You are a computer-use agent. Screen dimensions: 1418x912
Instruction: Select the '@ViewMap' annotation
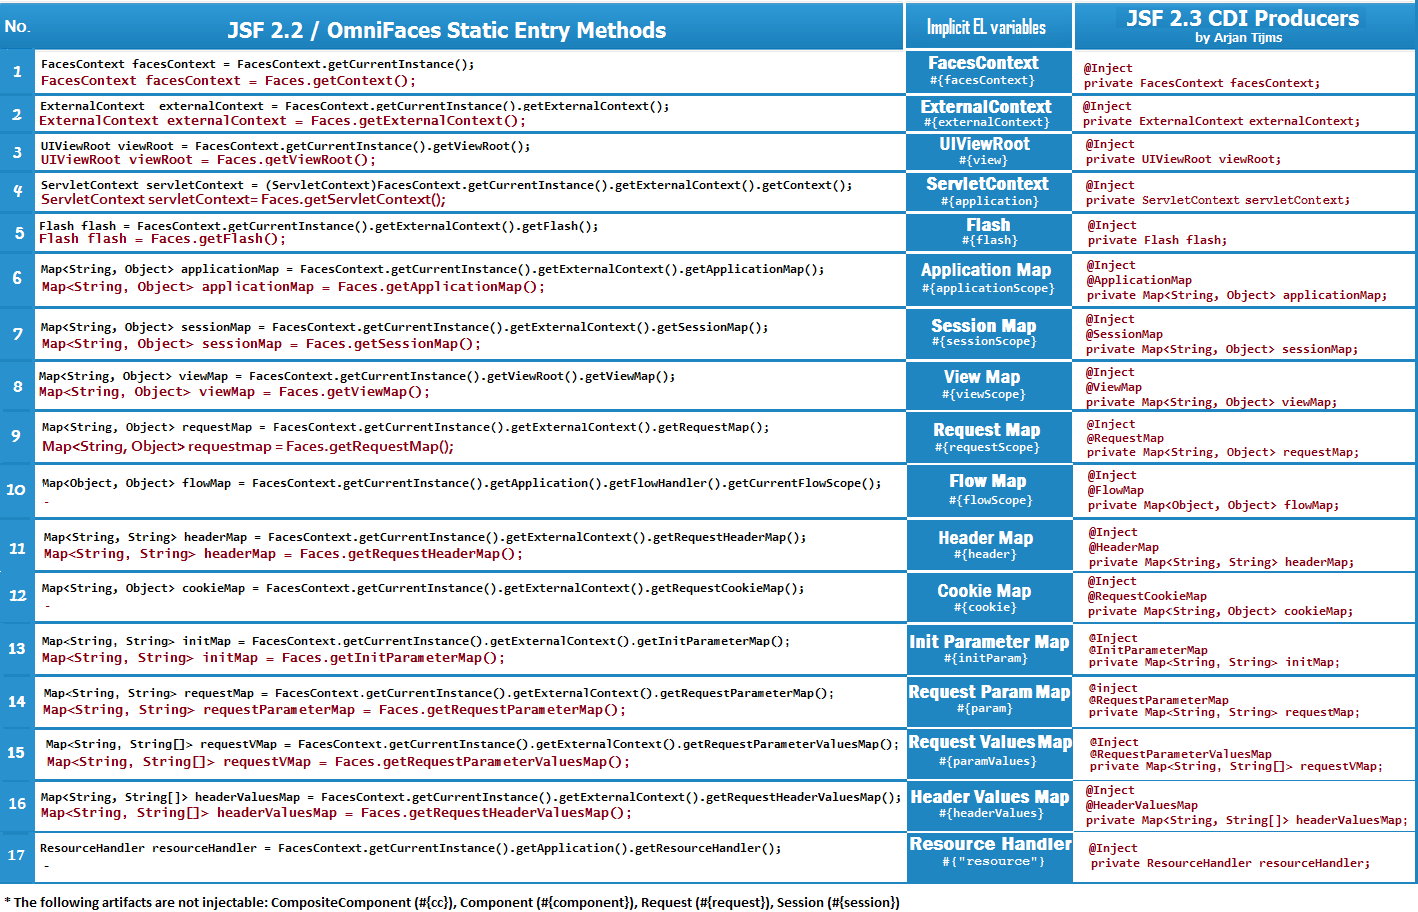[x=1114, y=387]
